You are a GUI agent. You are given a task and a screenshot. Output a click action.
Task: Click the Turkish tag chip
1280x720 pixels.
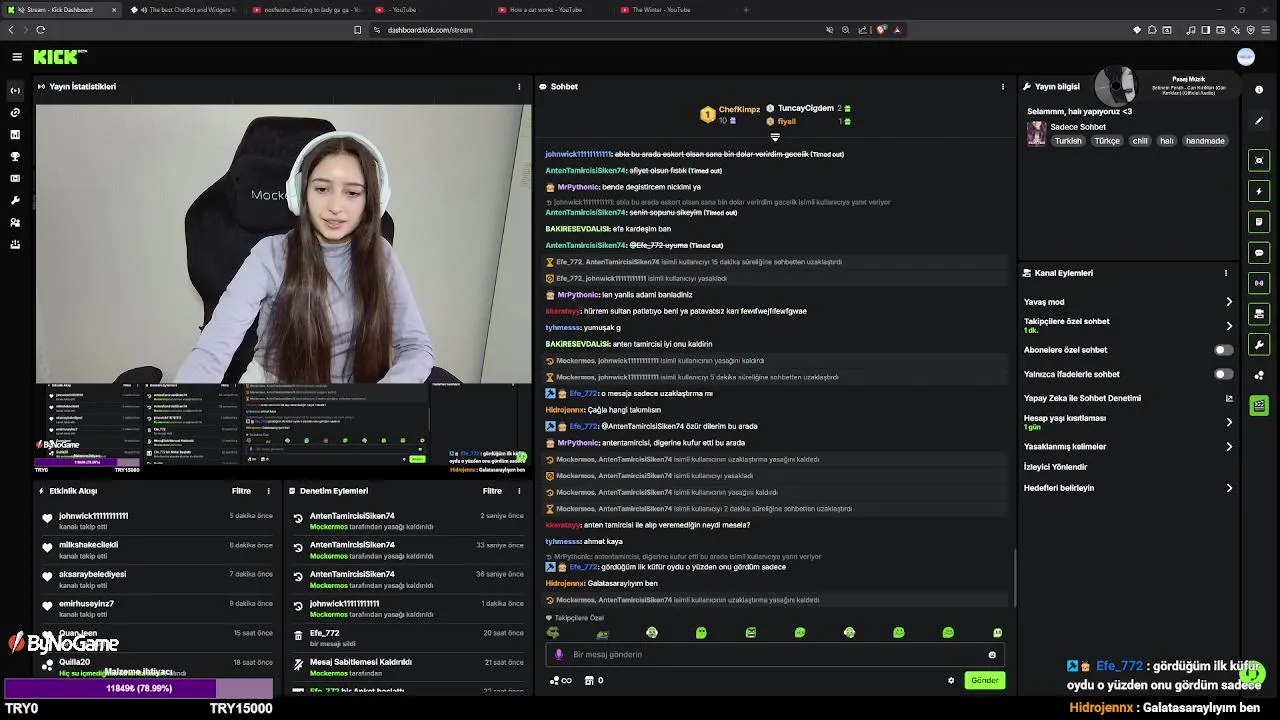pos(1068,141)
